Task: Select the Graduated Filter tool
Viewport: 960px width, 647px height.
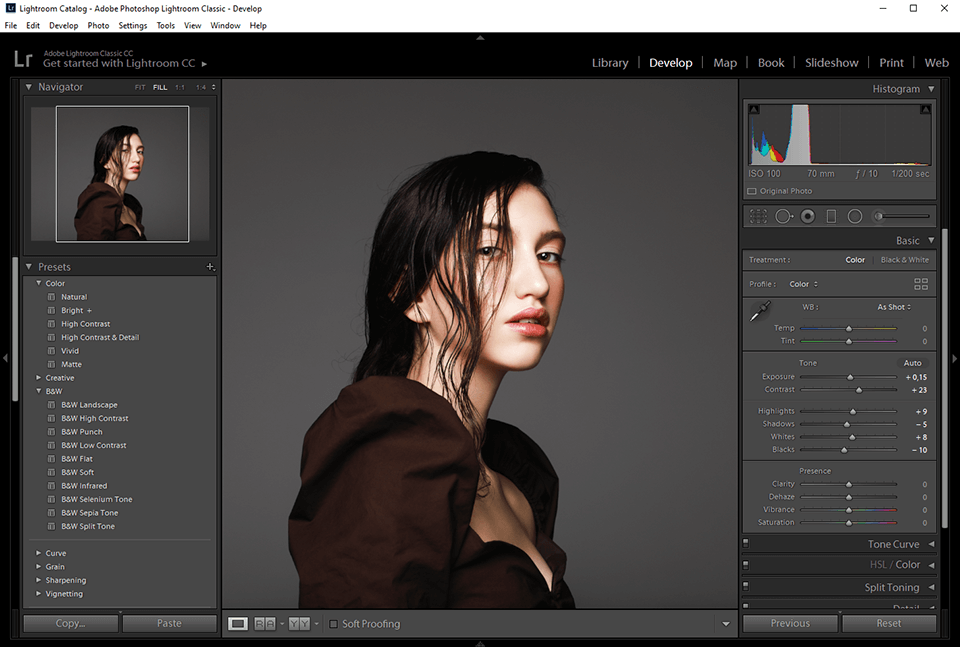Action: 831,215
